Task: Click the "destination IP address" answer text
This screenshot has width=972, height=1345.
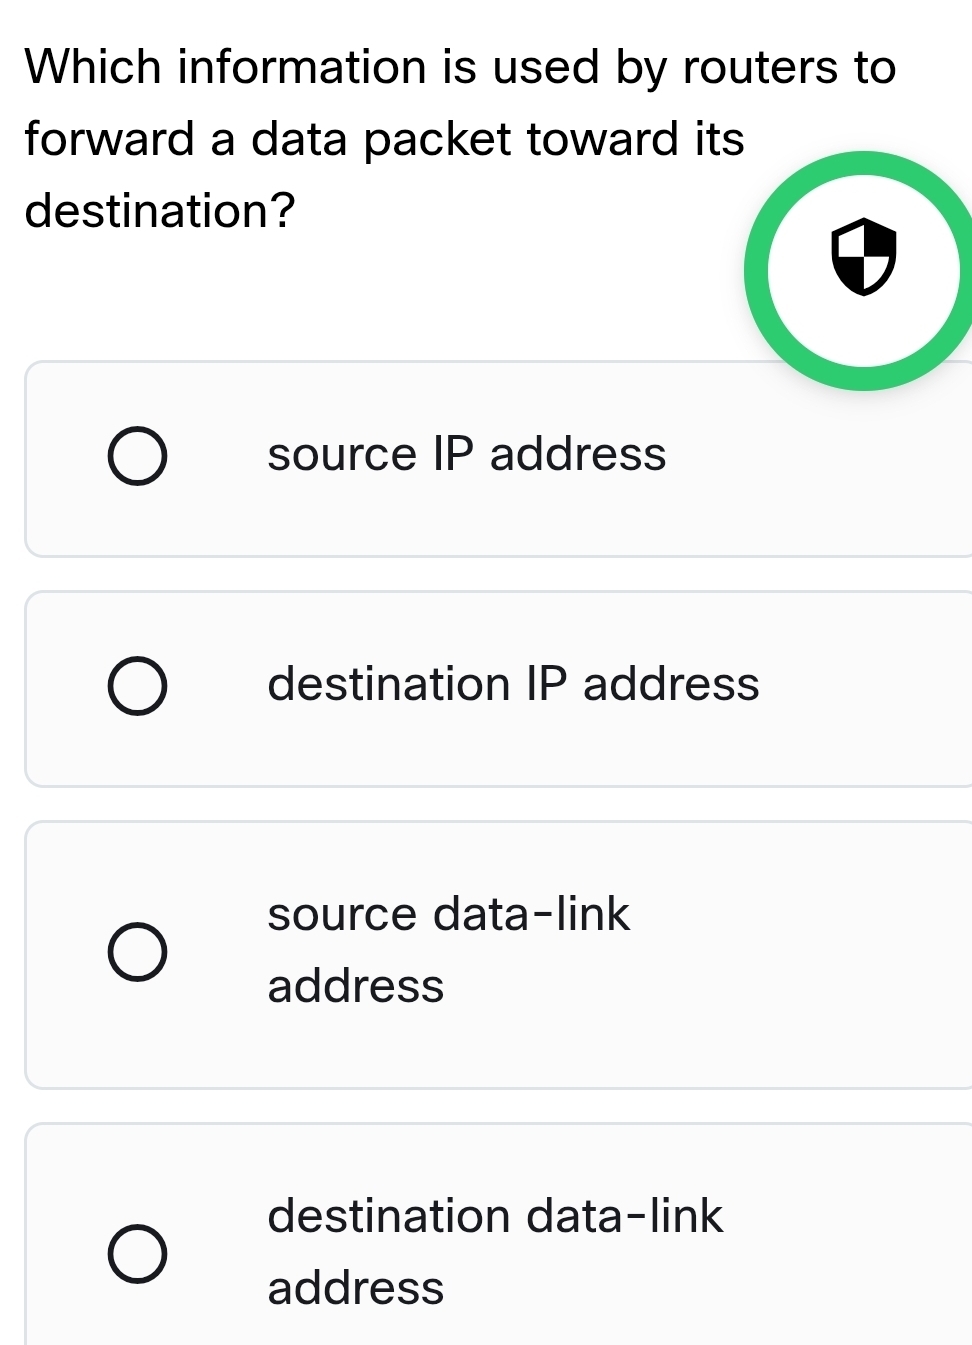Action: (x=513, y=685)
